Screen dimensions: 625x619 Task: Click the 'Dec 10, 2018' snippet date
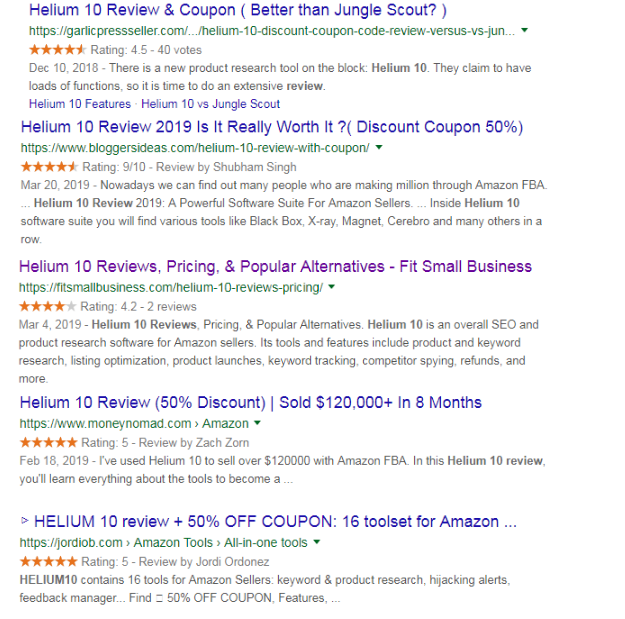(x=63, y=68)
